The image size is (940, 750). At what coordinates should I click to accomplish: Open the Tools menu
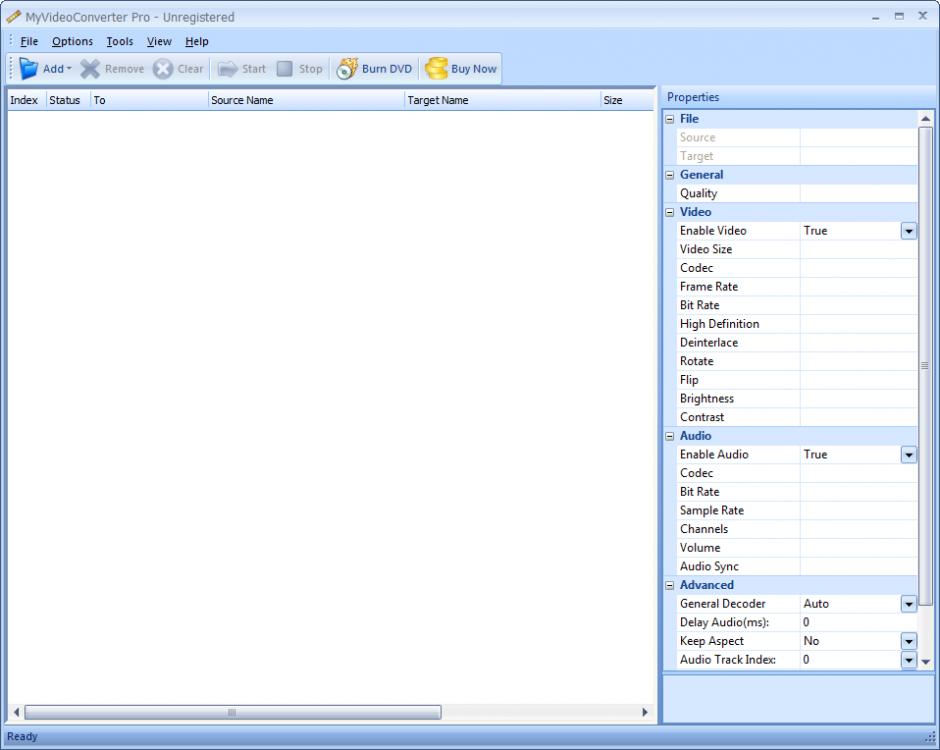120,41
